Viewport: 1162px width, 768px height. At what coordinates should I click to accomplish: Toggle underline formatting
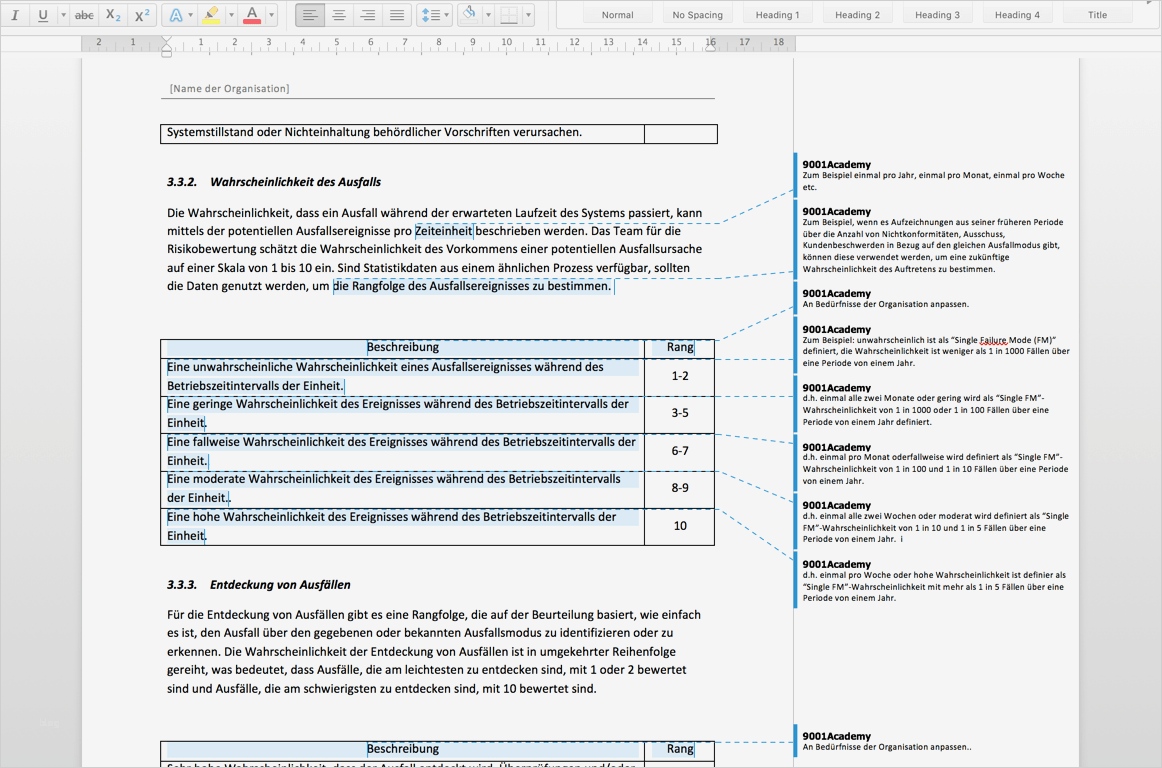click(x=43, y=15)
